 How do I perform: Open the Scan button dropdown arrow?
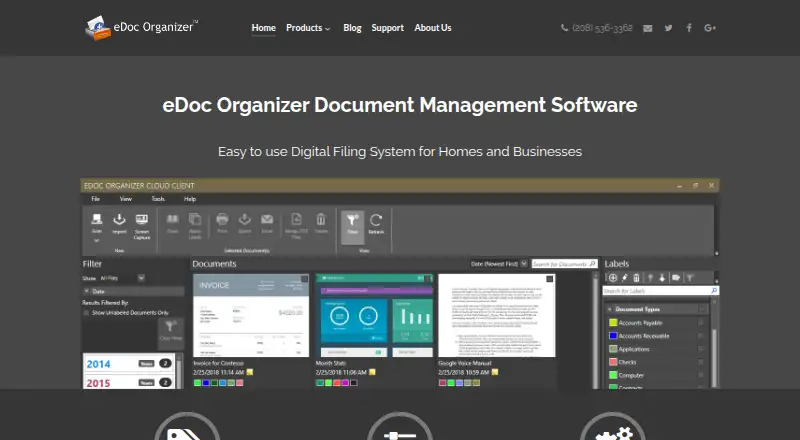click(96, 240)
